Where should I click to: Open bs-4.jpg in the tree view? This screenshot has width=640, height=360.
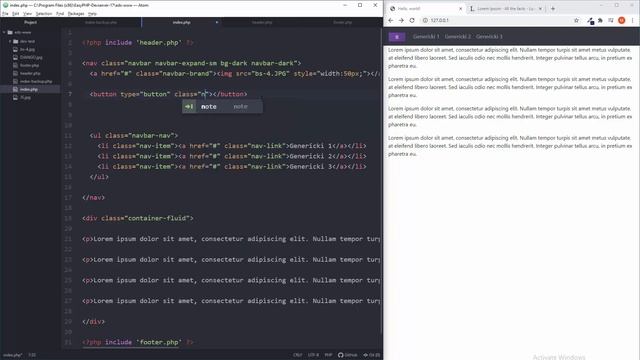pos(27,49)
